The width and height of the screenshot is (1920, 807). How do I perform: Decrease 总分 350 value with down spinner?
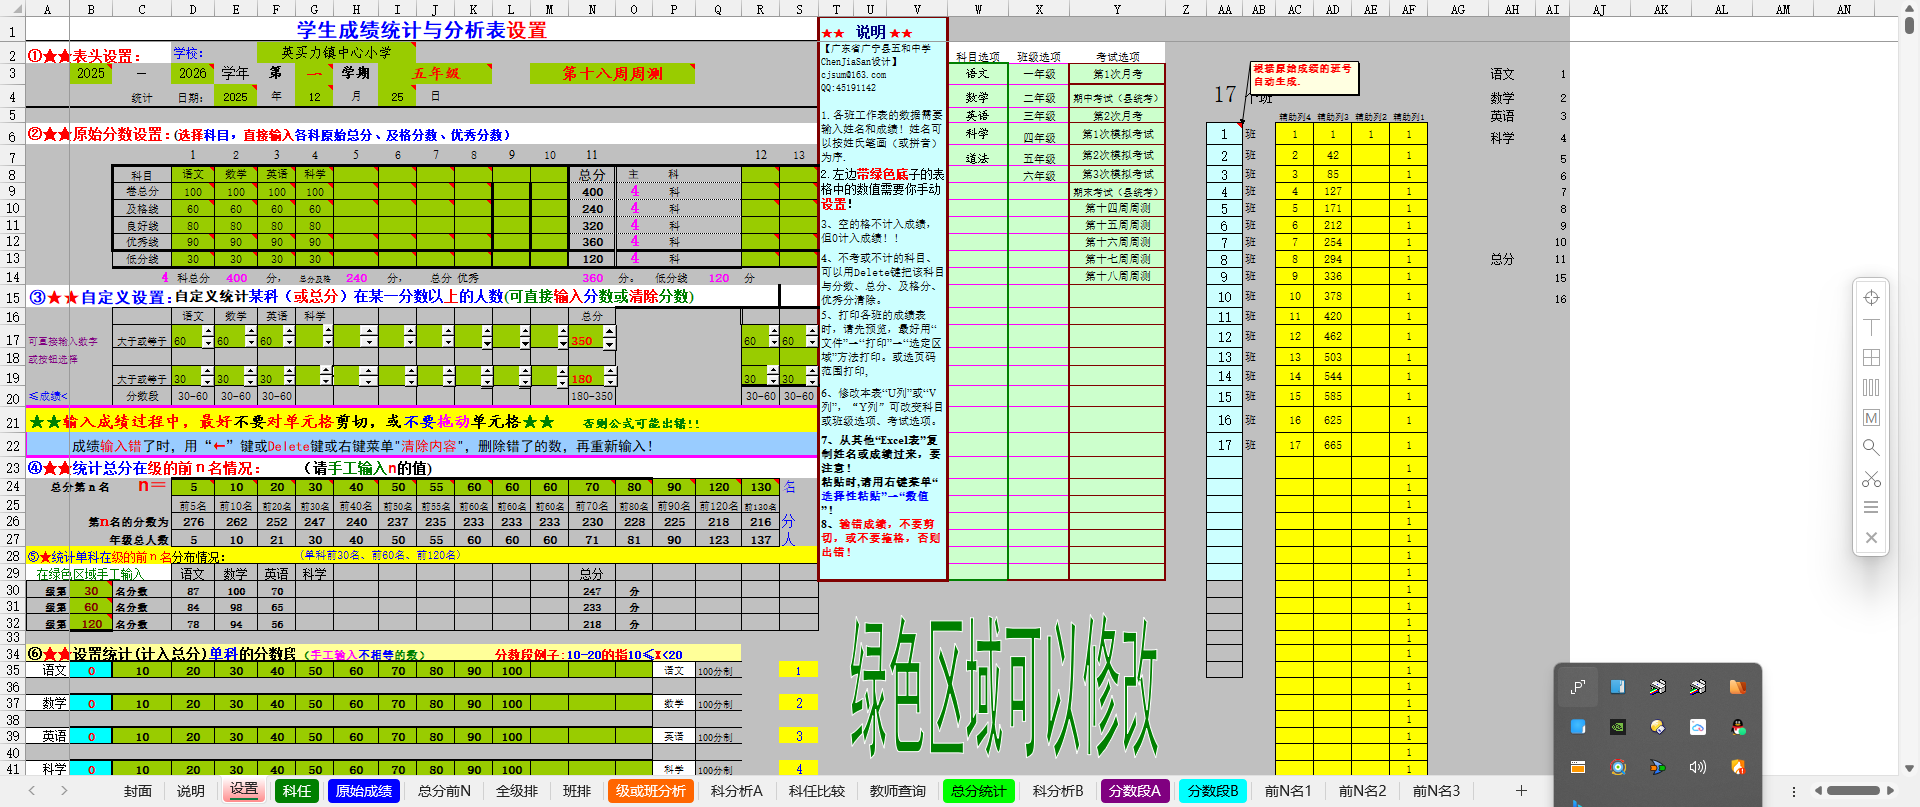click(609, 346)
